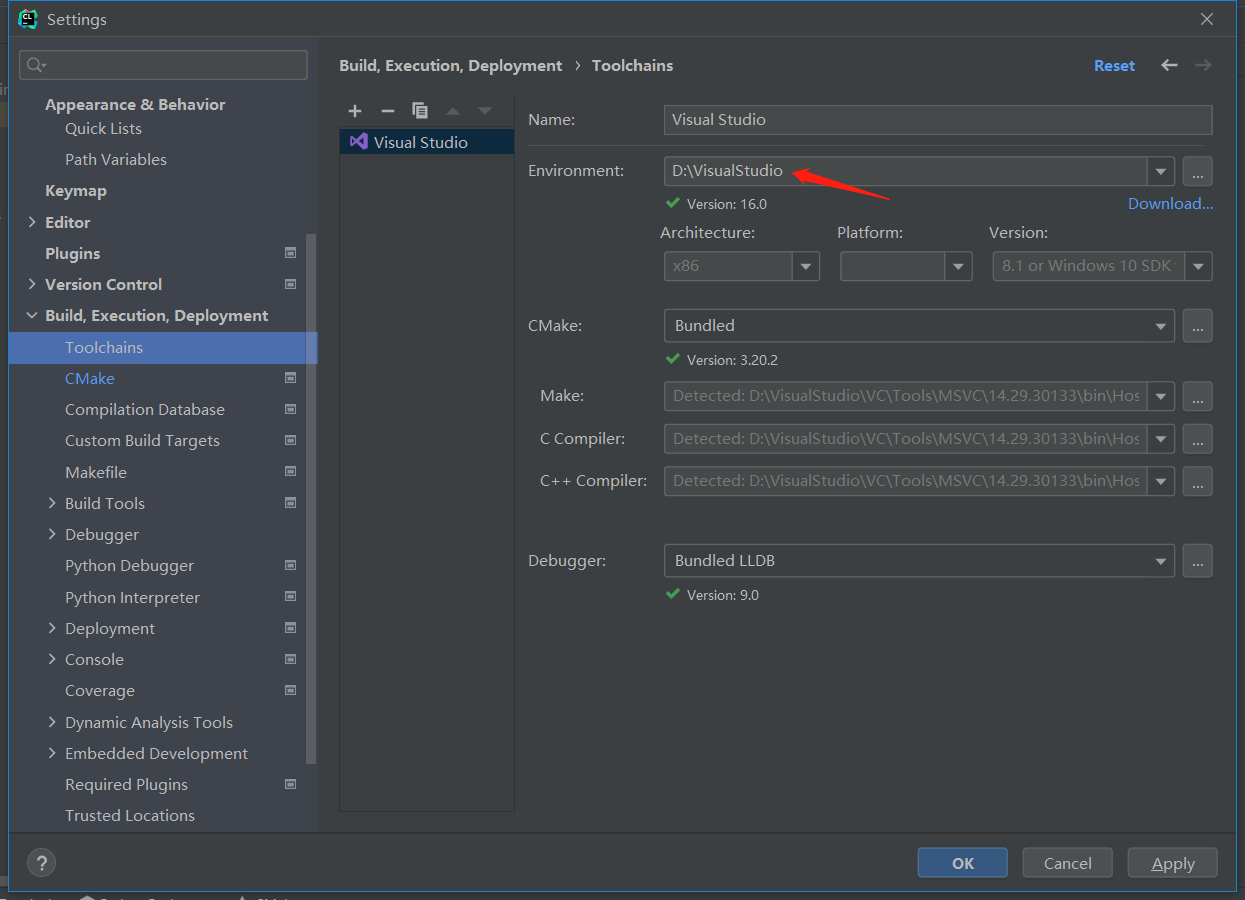Viewport: 1245px width, 900px height.
Task: Click project-level icon beside Compilation Database
Action: pyautogui.click(x=290, y=409)
